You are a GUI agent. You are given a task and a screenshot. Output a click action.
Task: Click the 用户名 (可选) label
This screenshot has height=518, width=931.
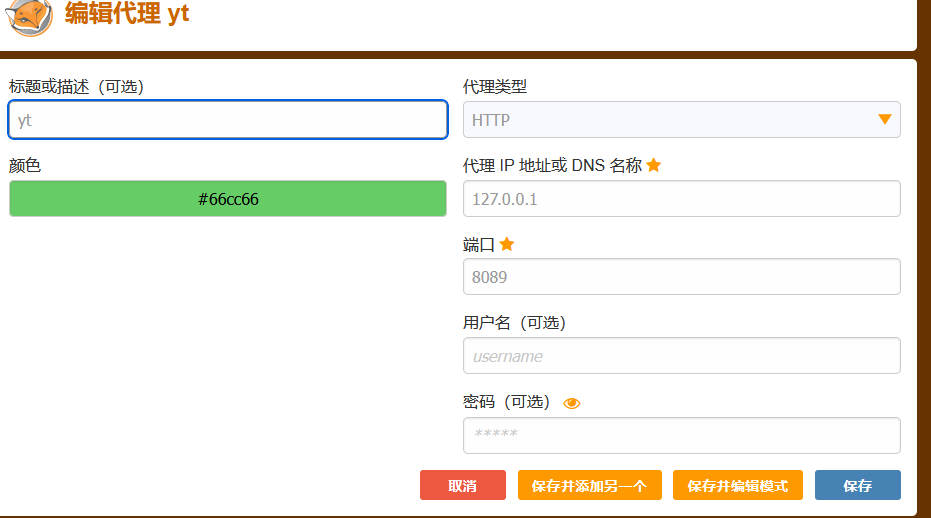pyautogui.click(x=514, y=323)
